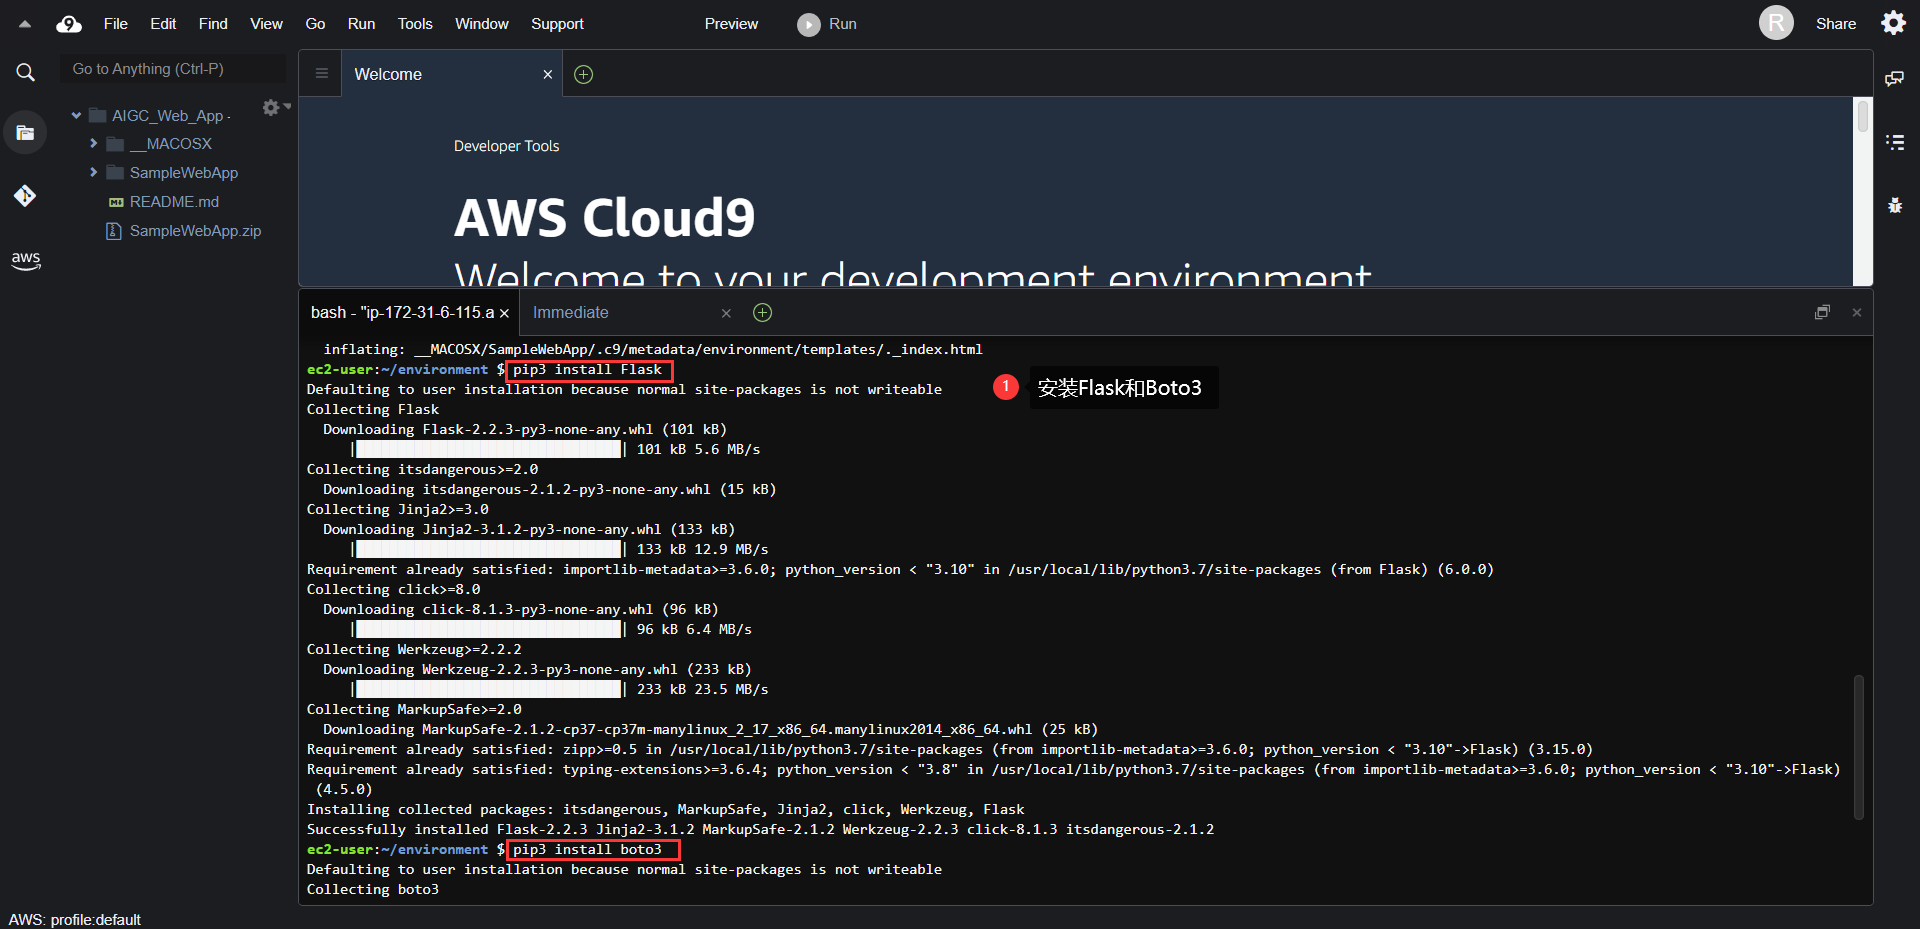Close the terminal pane
1920x929 pixels.
[1857, 312]
